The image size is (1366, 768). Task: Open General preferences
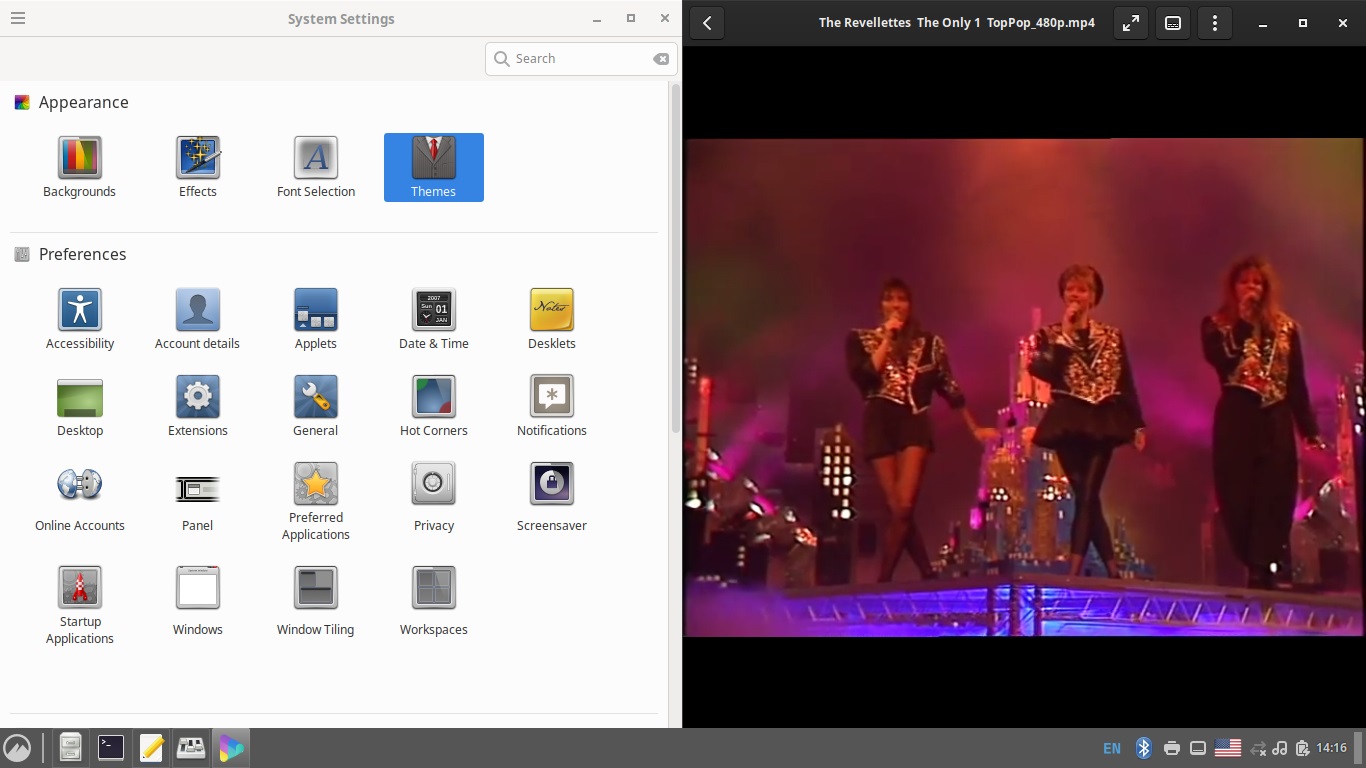pos(316,407)
